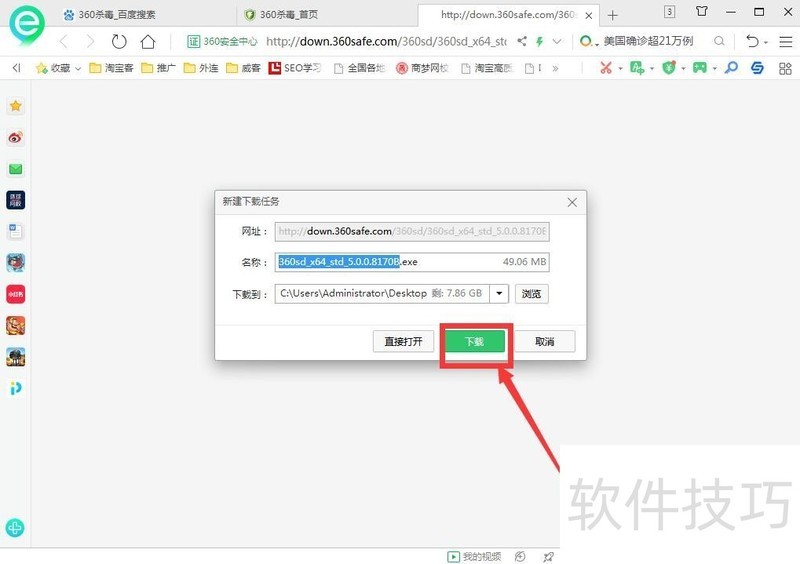
Task: Open a new tab with plus
Action: [613, 16]
